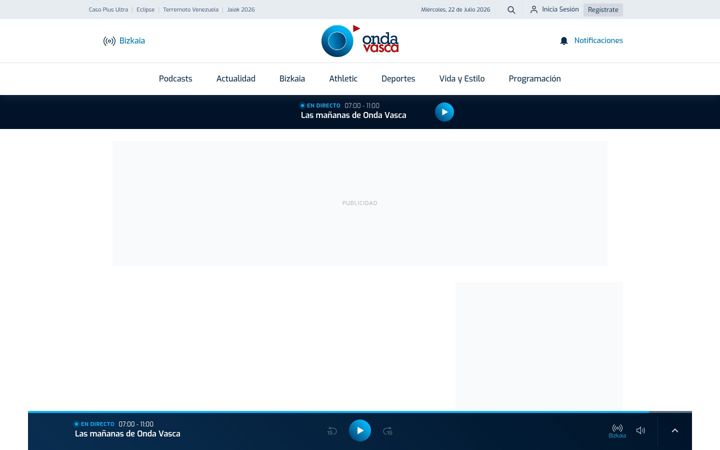
Task: Open the Notificaciones link
Action: (x=598, y=40)
